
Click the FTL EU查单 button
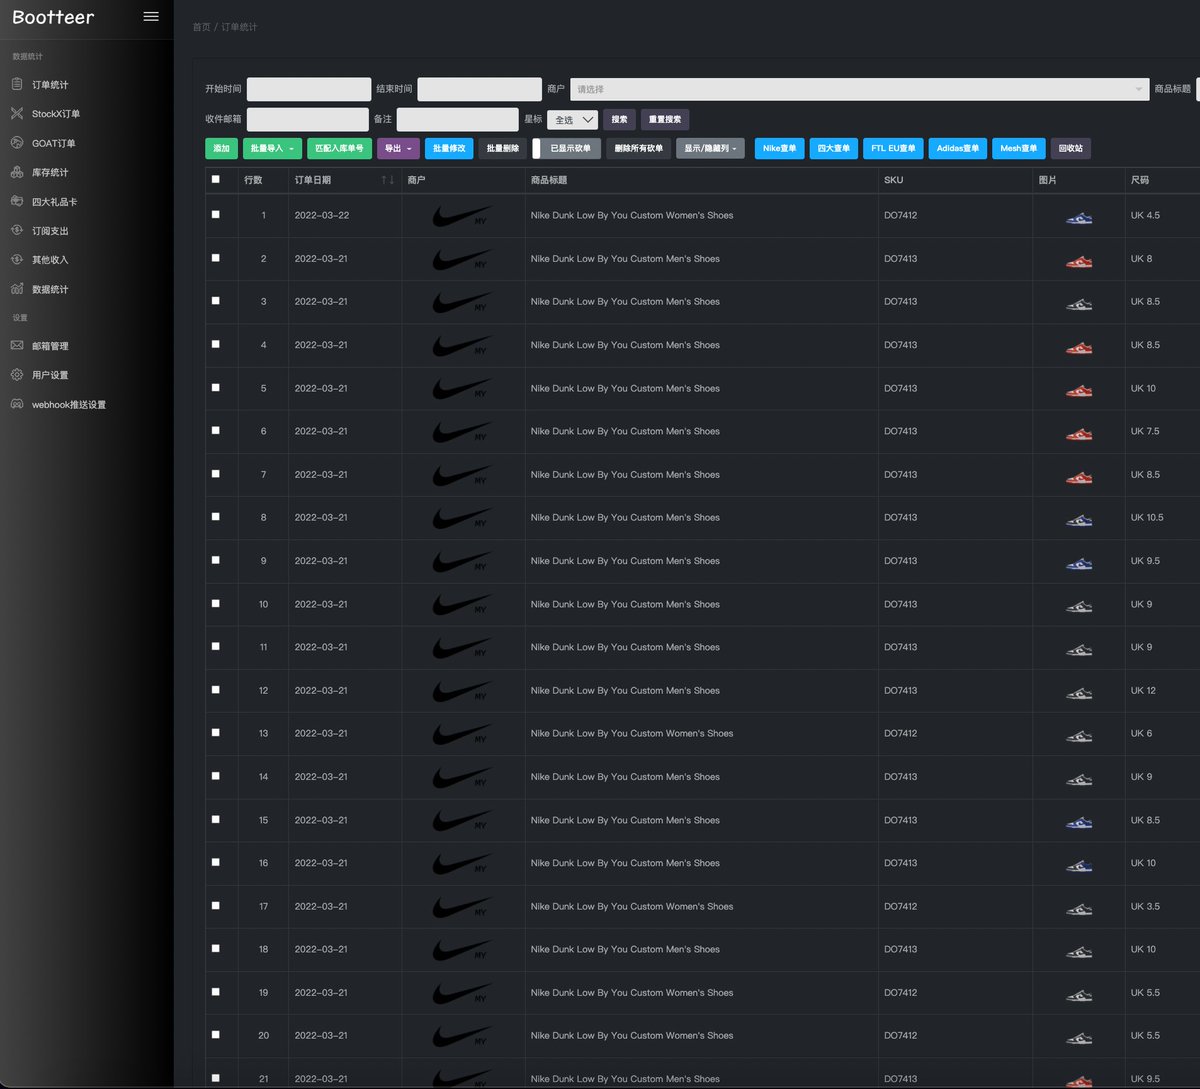click(893, 148)
